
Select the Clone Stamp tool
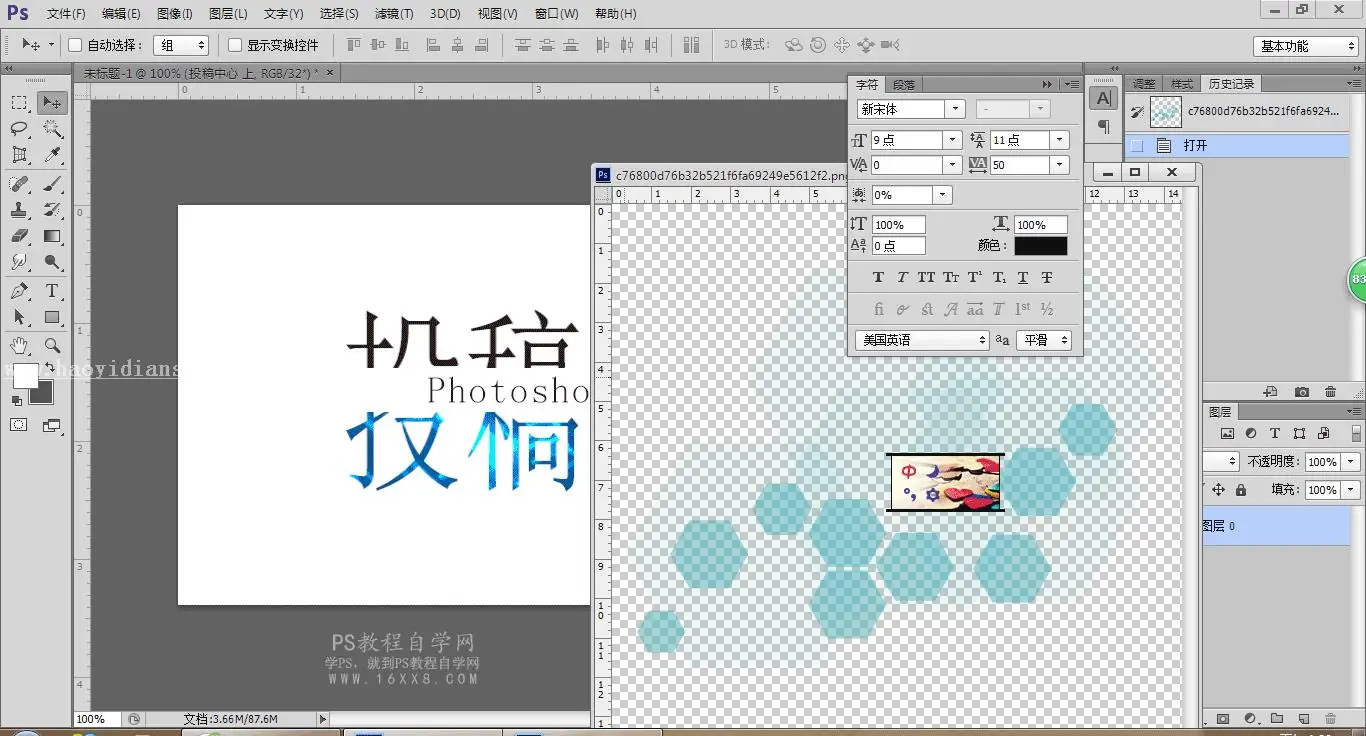pyautogui.click(x=19, y=210)
